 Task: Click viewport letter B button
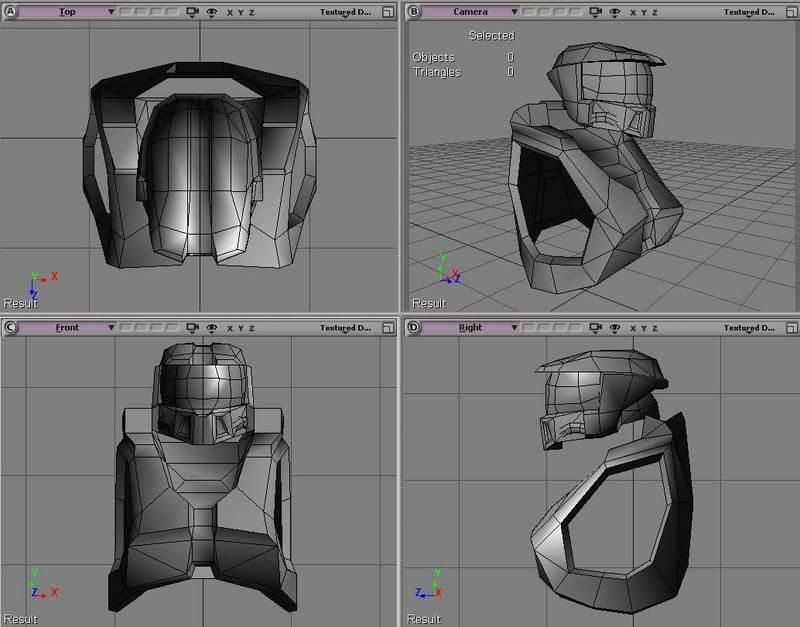coord(414,11)
